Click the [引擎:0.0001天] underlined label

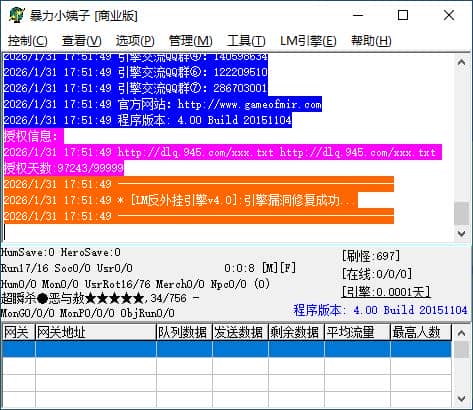tap(386, 292)
